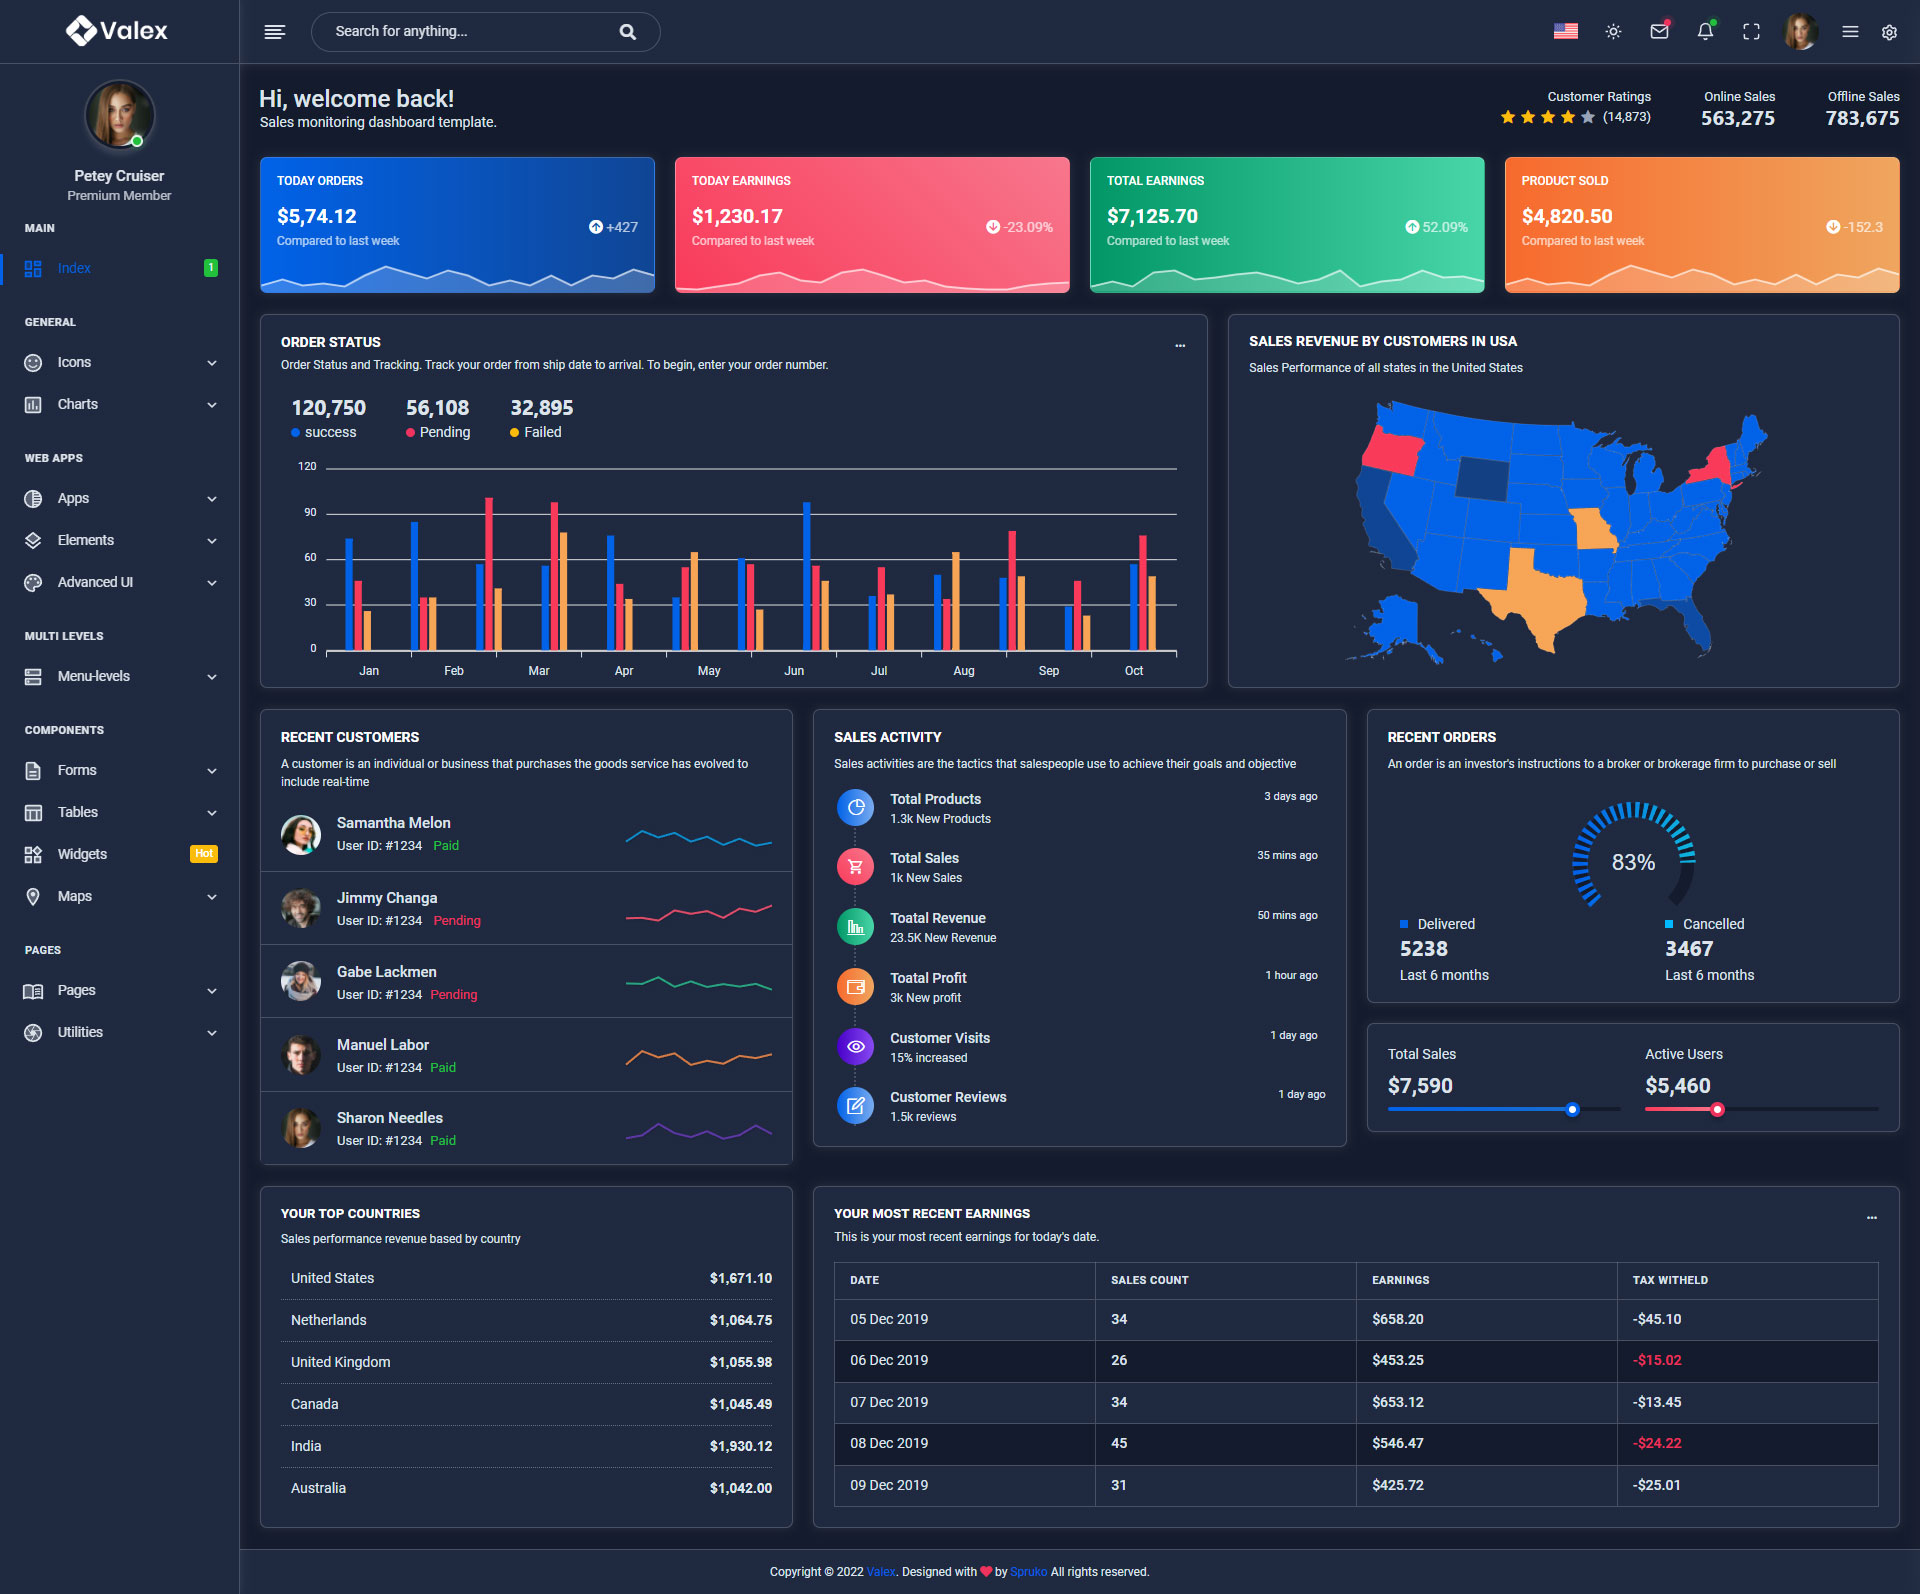
Task: Click the Total Sales cart icon
Action: (x=855, y=867)
